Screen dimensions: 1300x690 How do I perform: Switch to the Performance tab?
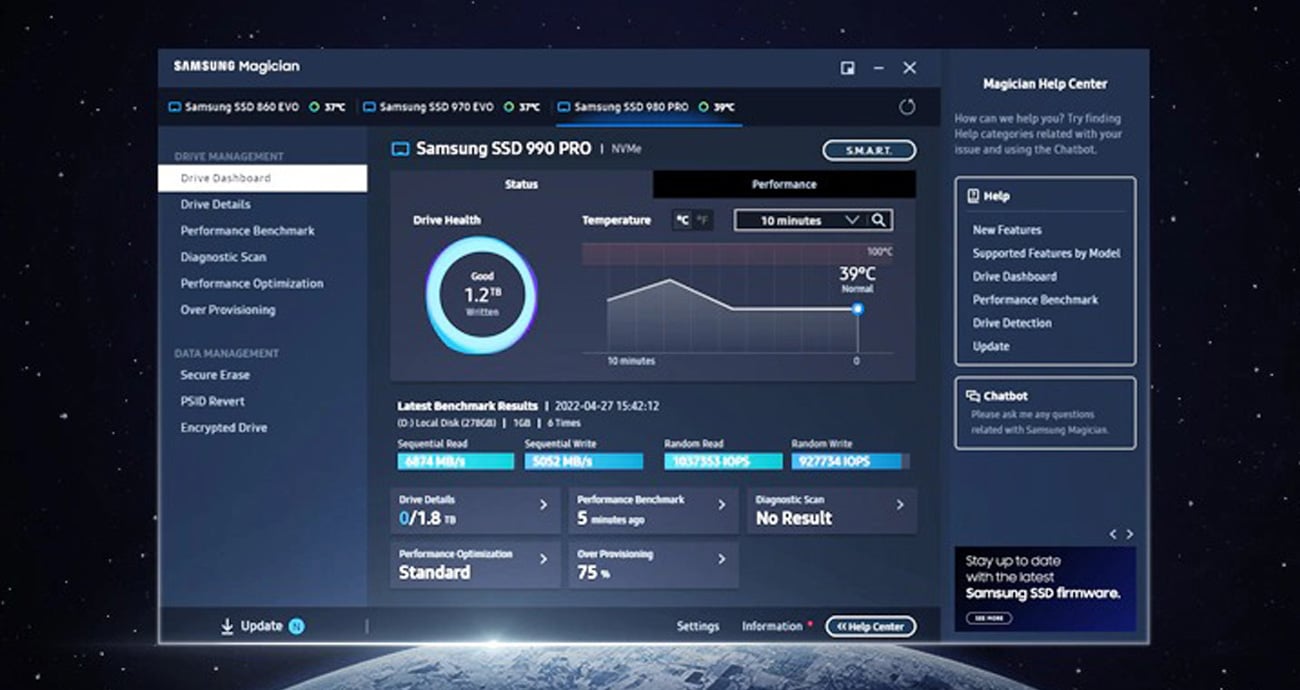[784, 184]
